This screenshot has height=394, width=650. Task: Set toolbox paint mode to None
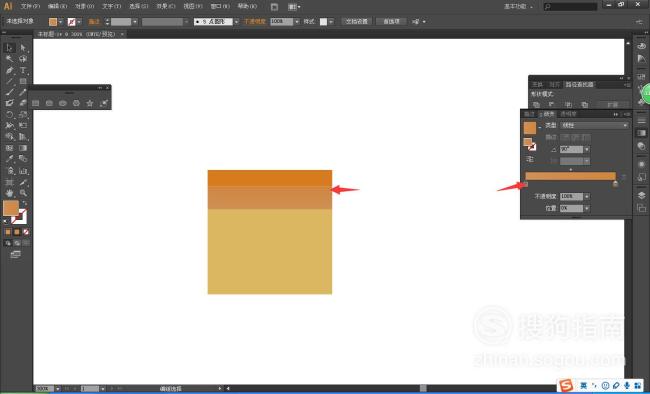[26, 232]
